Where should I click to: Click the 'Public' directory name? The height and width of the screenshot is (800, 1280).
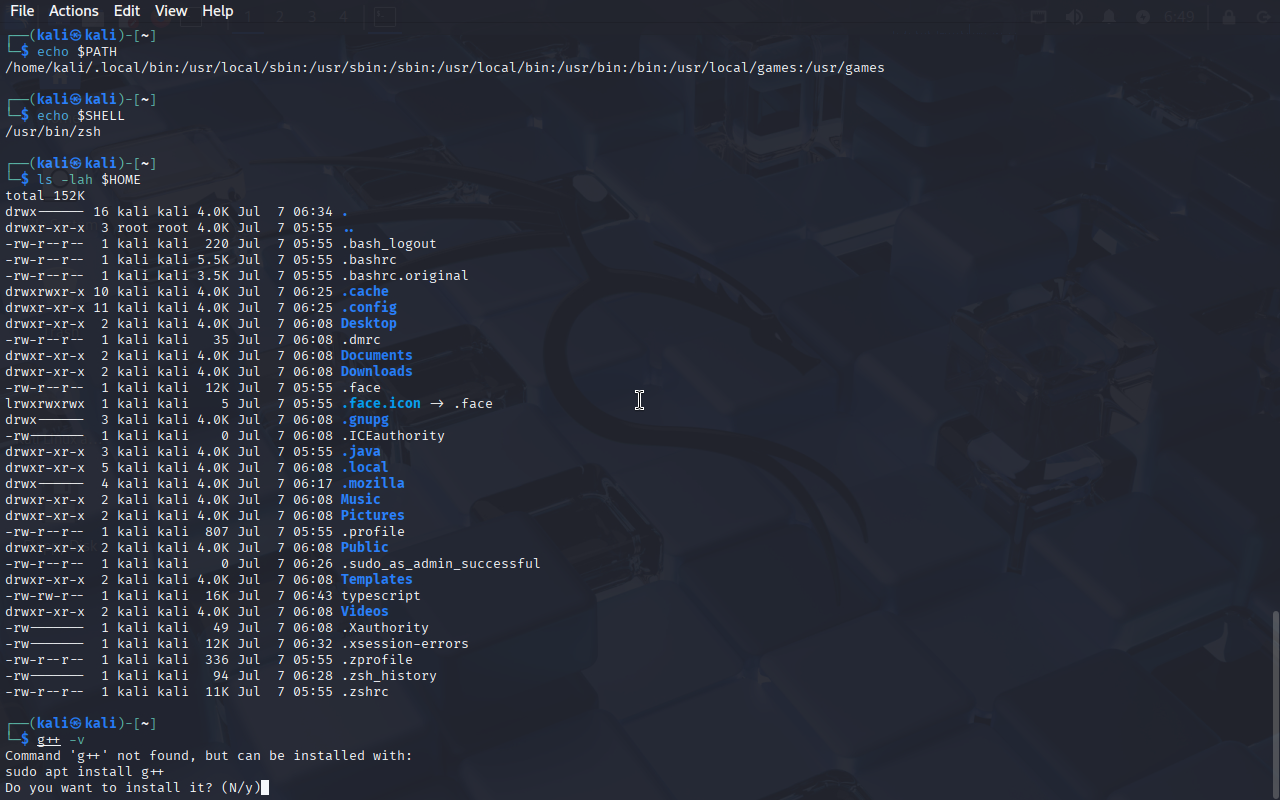point(365,548)
